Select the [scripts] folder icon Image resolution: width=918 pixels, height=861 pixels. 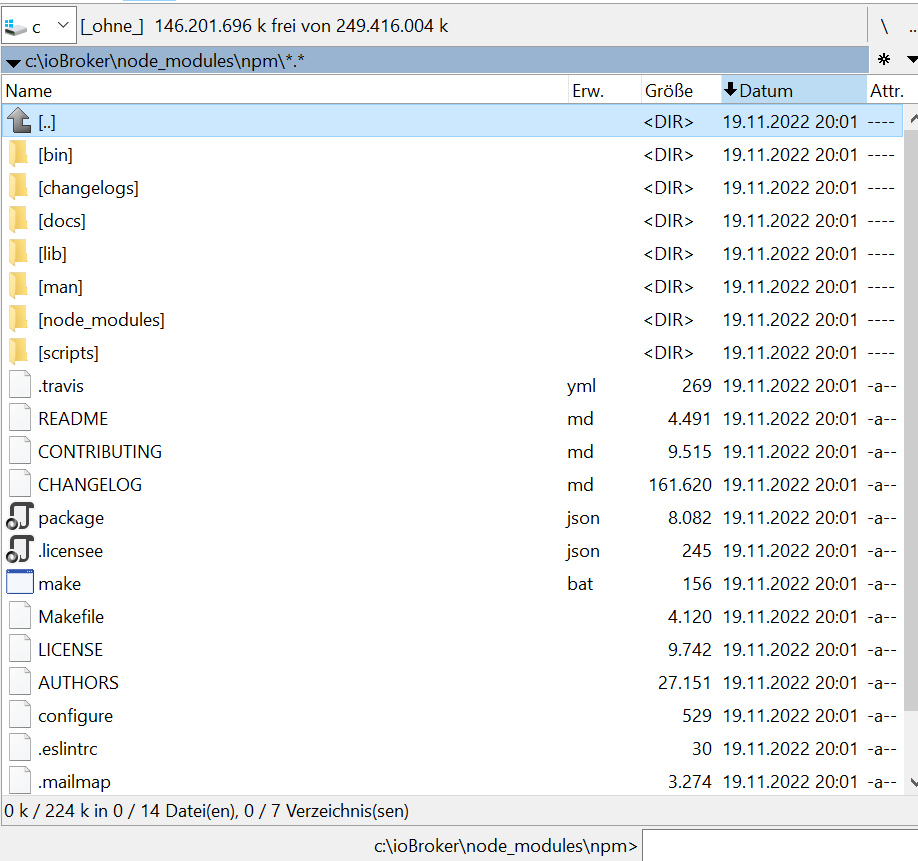pyautogui.click(x=19, y=352)
